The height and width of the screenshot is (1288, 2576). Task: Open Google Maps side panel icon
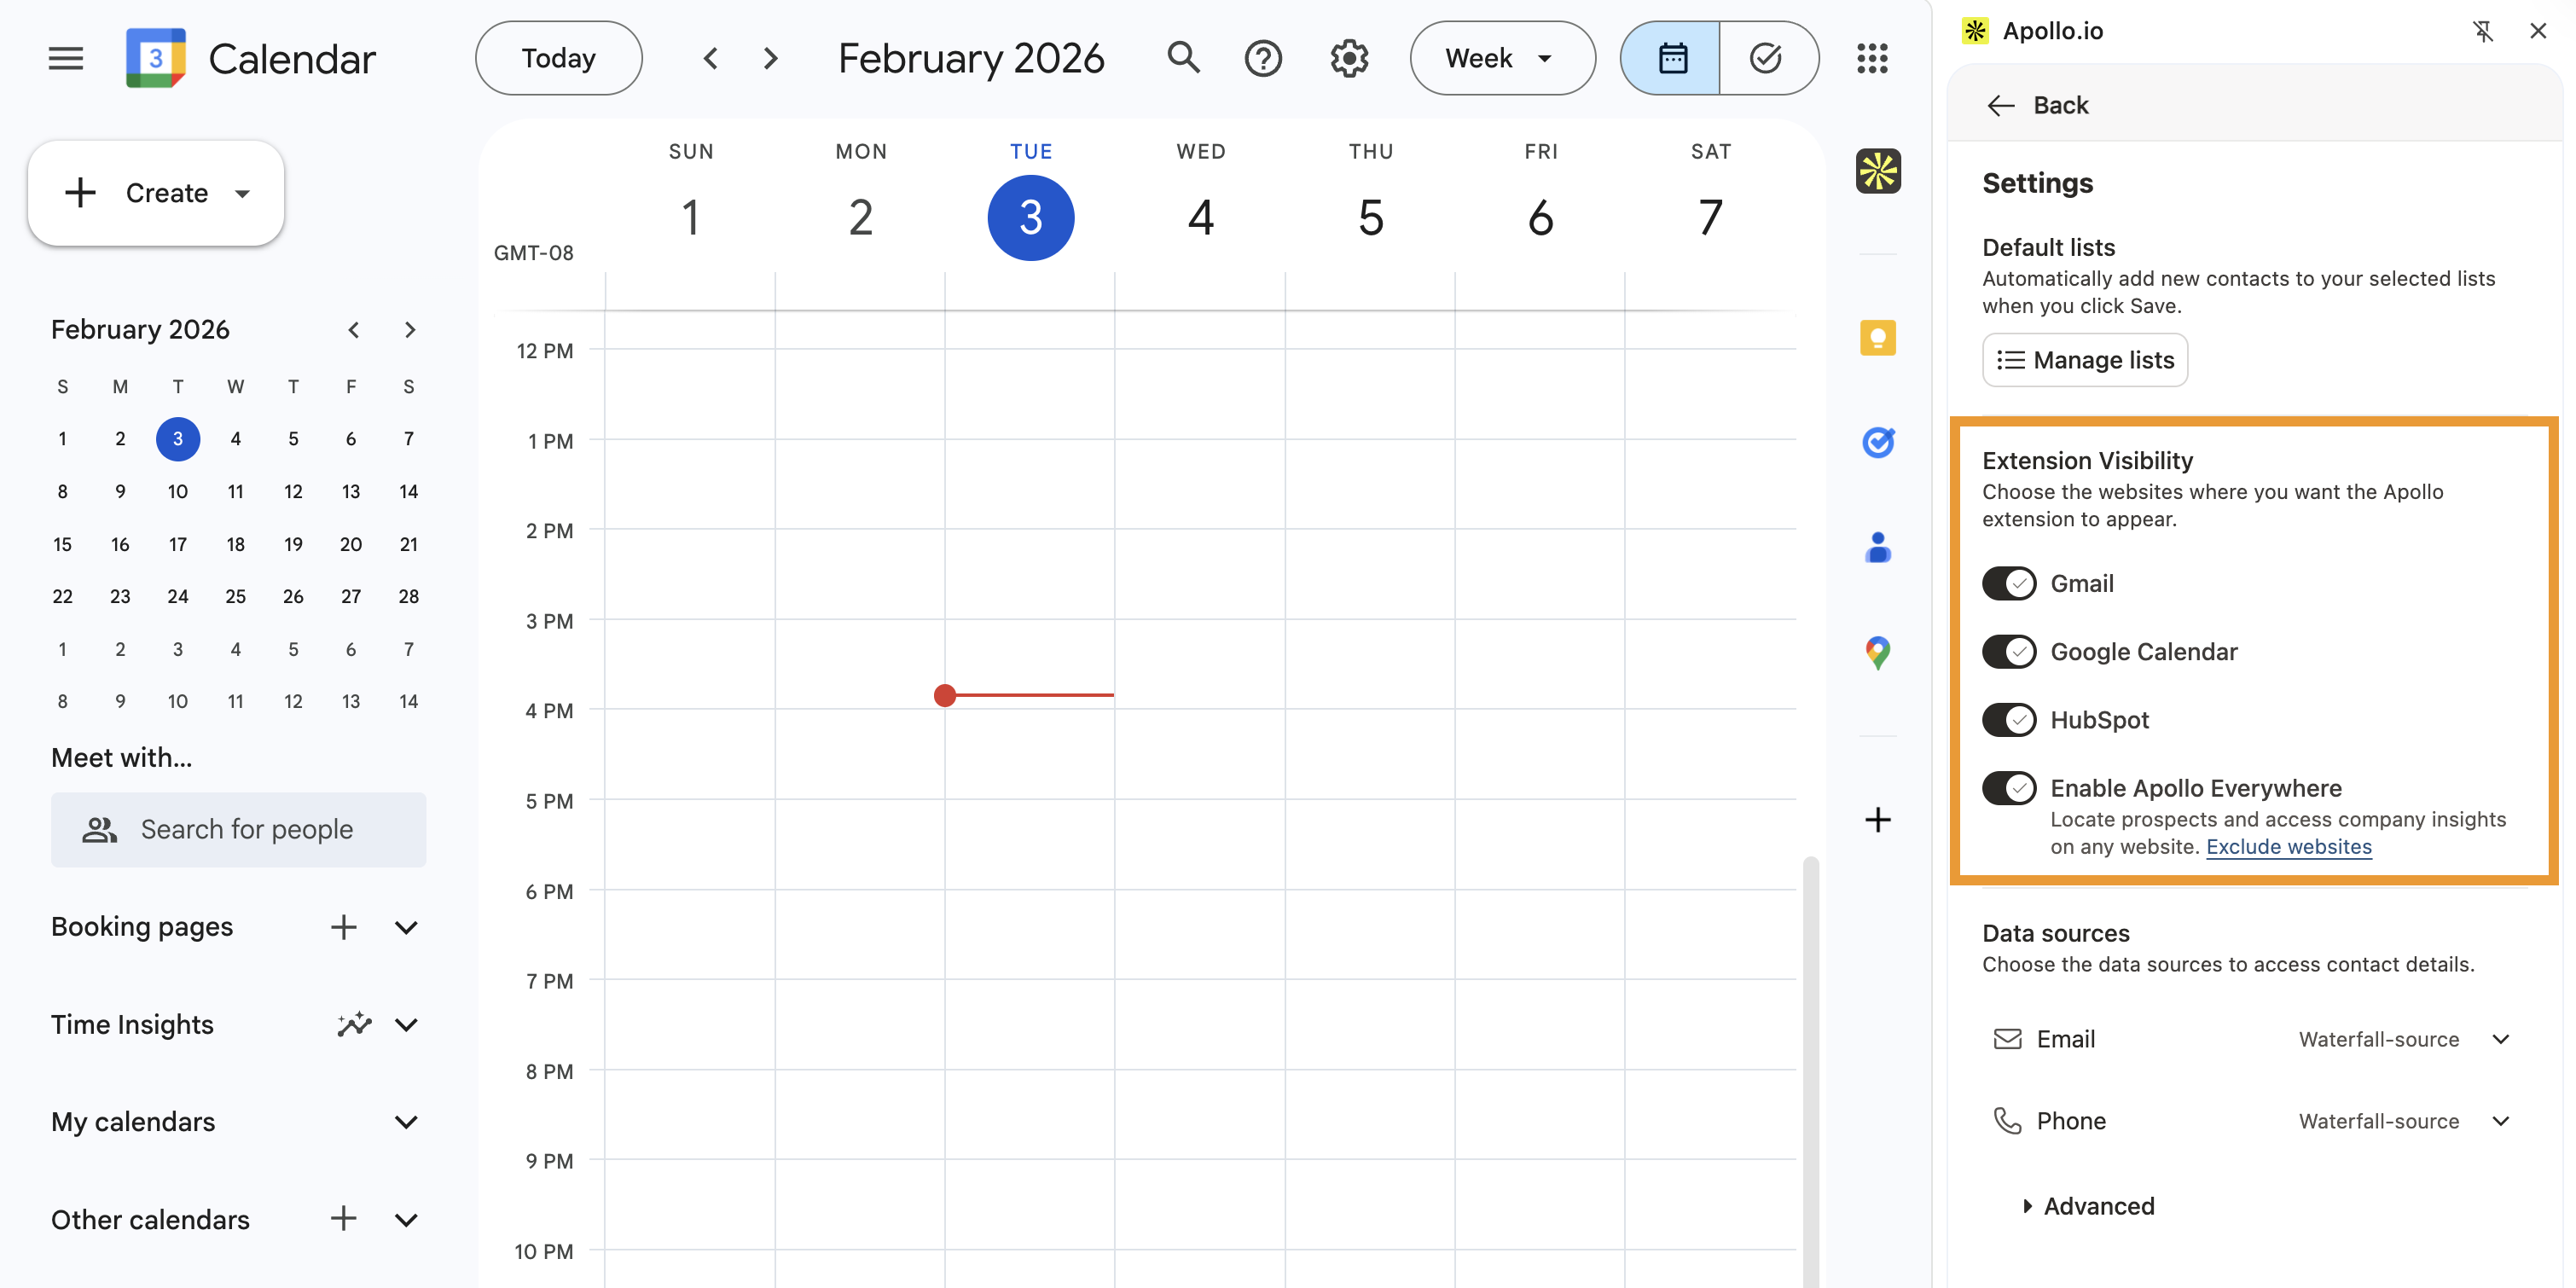pyautogui.click(x=1877, y=652)
